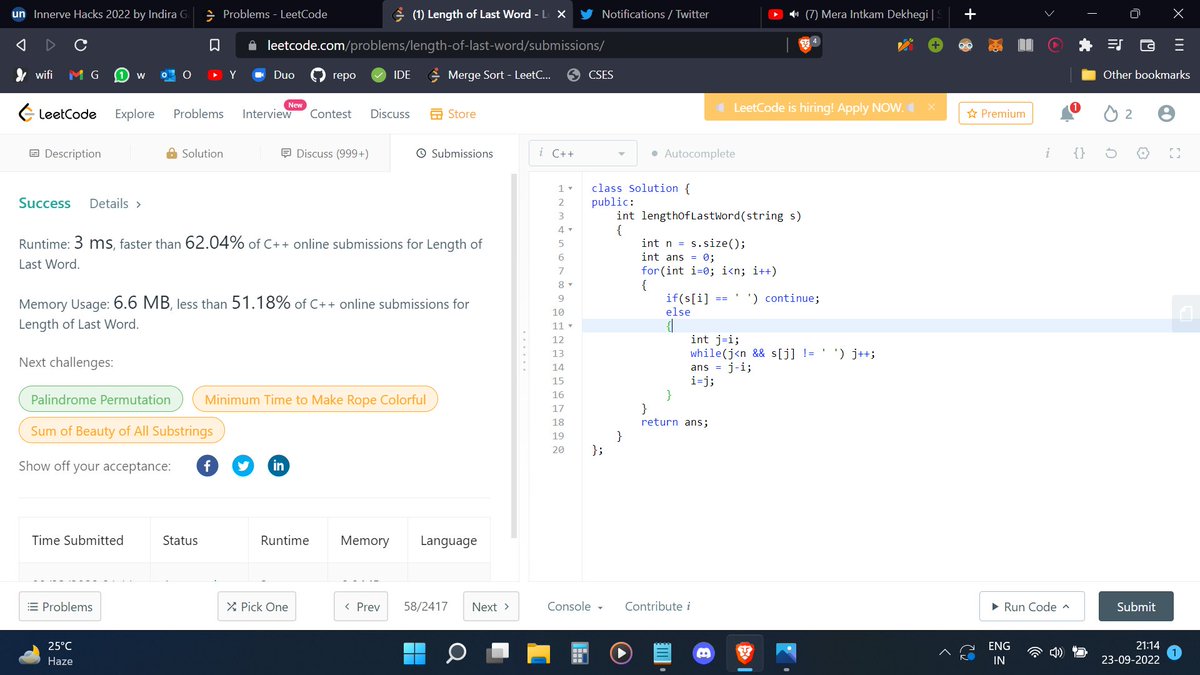Collapse code fold arrow at line 8
The height and width of the screenshot is (675, 1200).
click(x=570, y=285)
